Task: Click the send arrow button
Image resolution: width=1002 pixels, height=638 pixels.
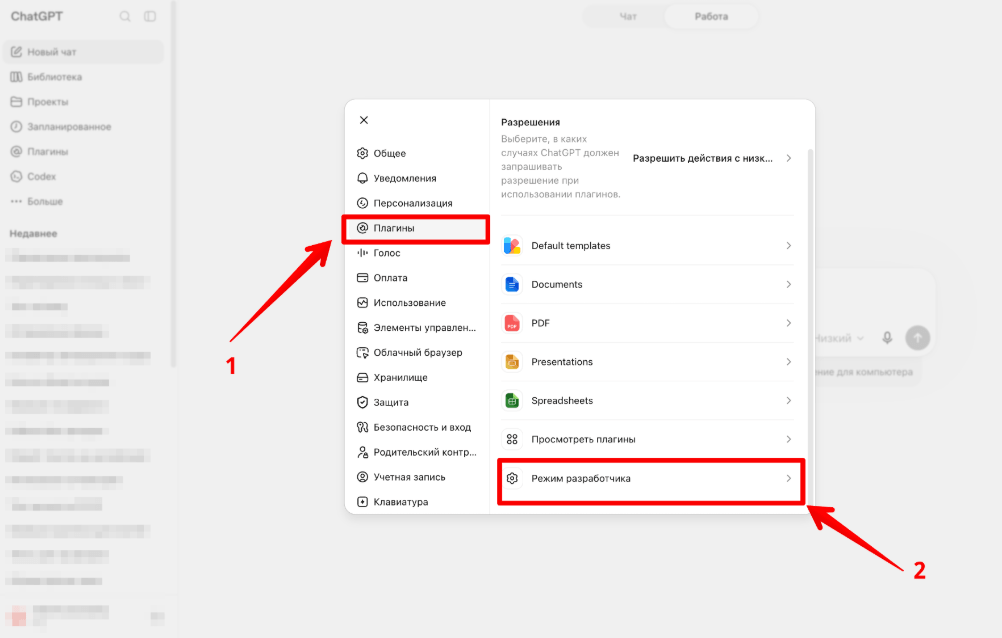Action: 918,338
